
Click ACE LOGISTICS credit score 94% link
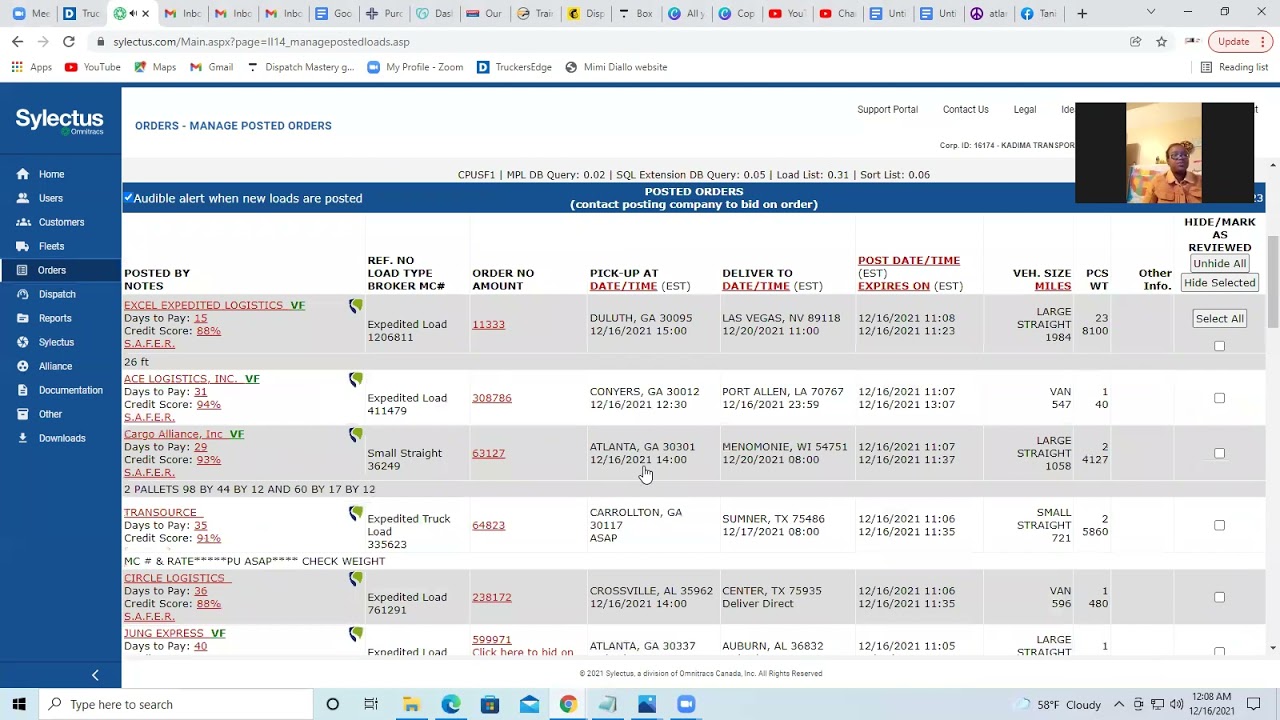click(208, 405)
